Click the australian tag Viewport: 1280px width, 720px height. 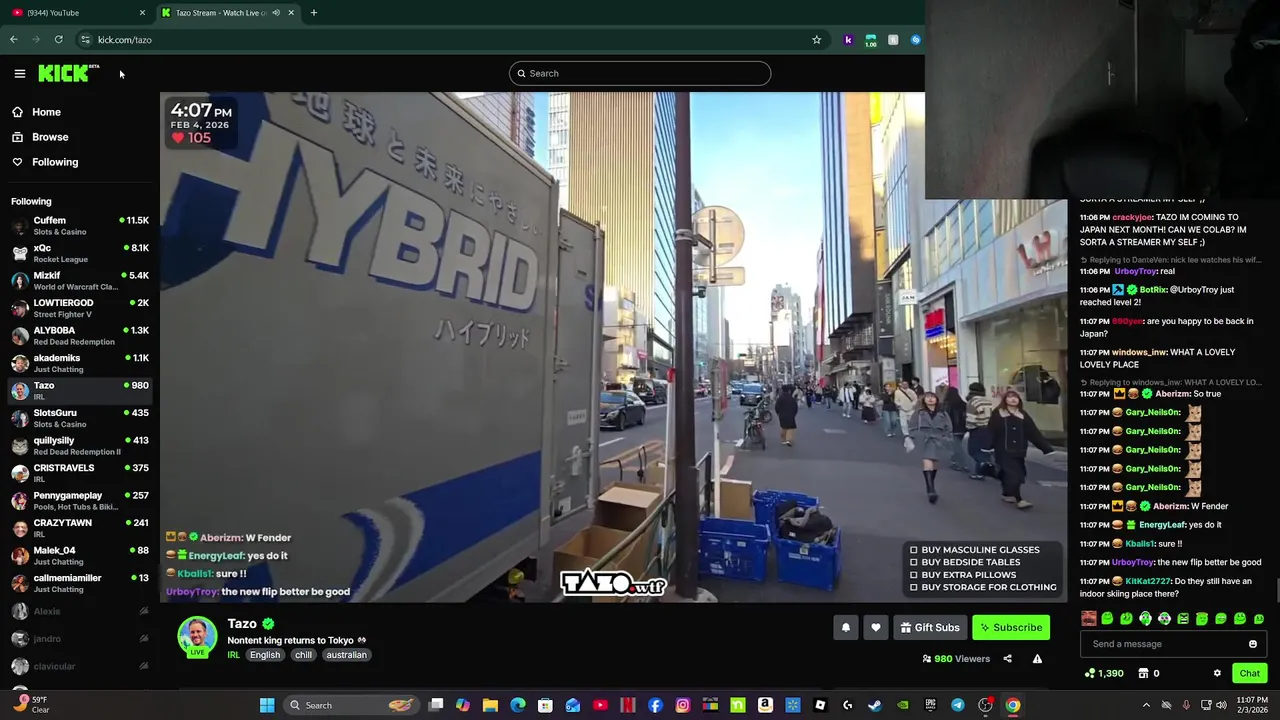pyautogui.click(x=346, y=655)
